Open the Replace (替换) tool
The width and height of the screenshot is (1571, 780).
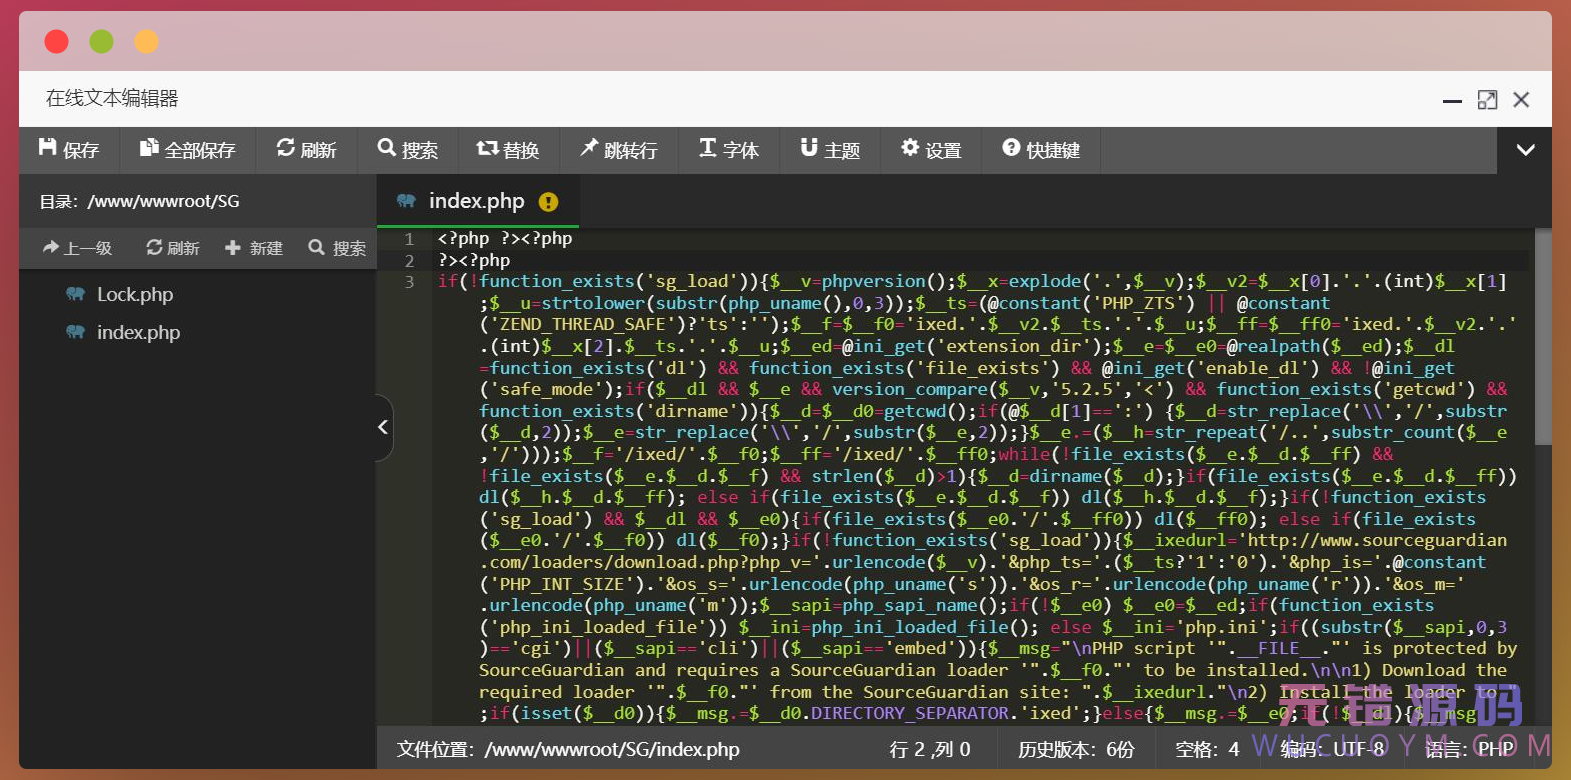point(508,150)
